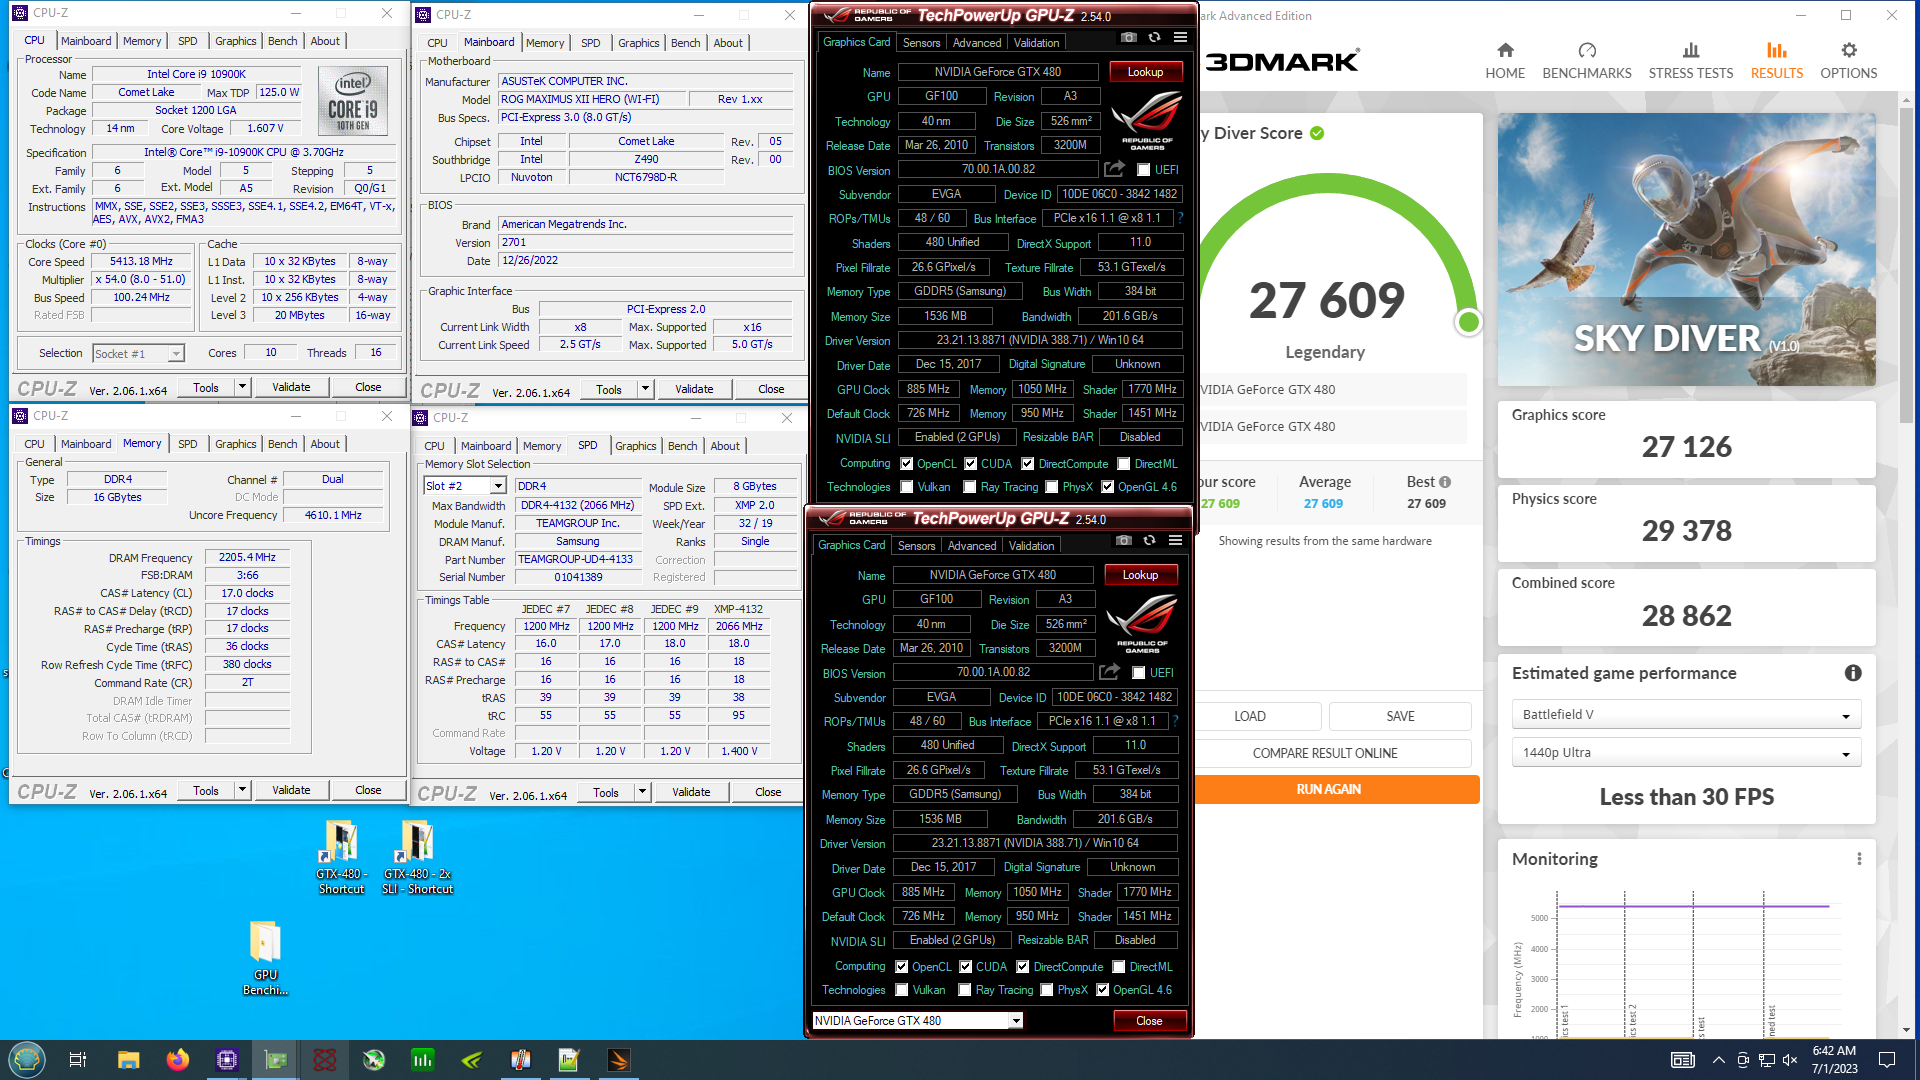Screen dimensions: 1920x1080
Task: Click COMPARE RESULT ONLINE button
Action: point(1325,753)
